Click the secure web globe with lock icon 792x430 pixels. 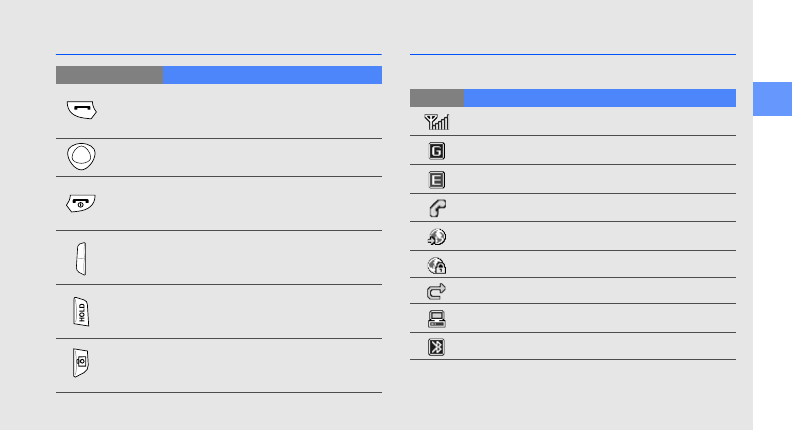[x=437, y=265]
